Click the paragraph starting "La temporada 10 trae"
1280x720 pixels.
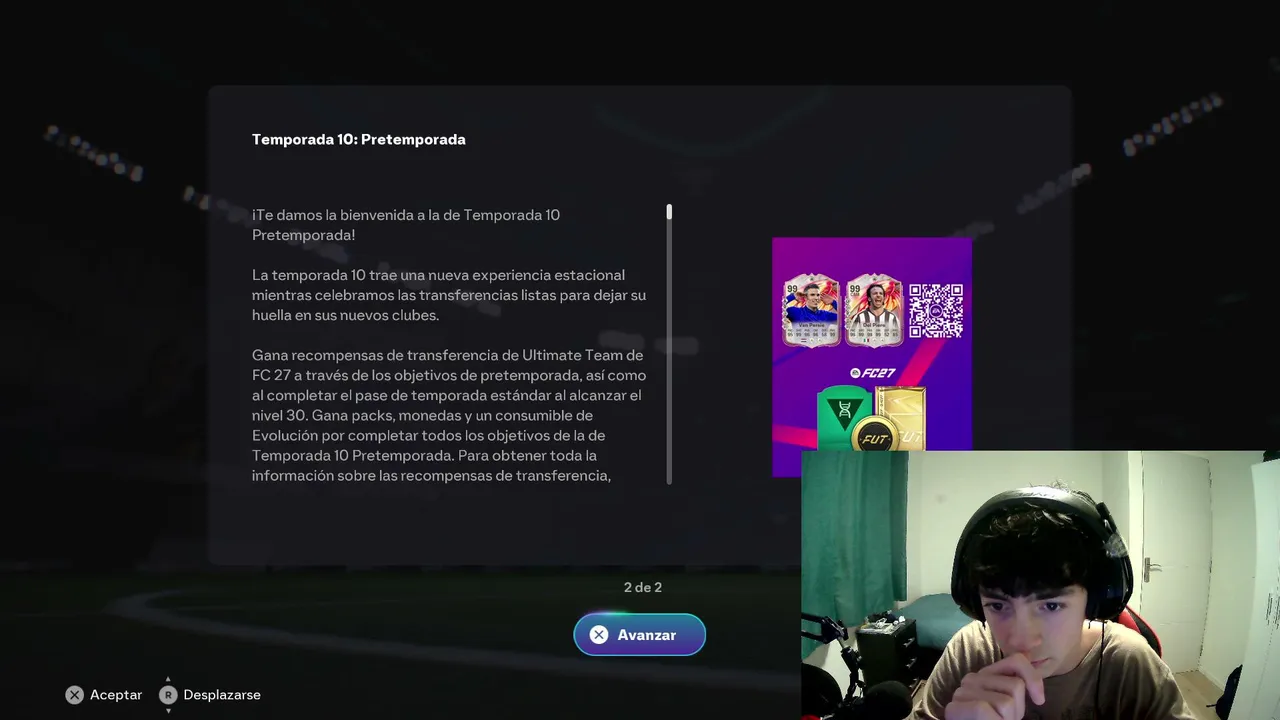tap(449, 295)
